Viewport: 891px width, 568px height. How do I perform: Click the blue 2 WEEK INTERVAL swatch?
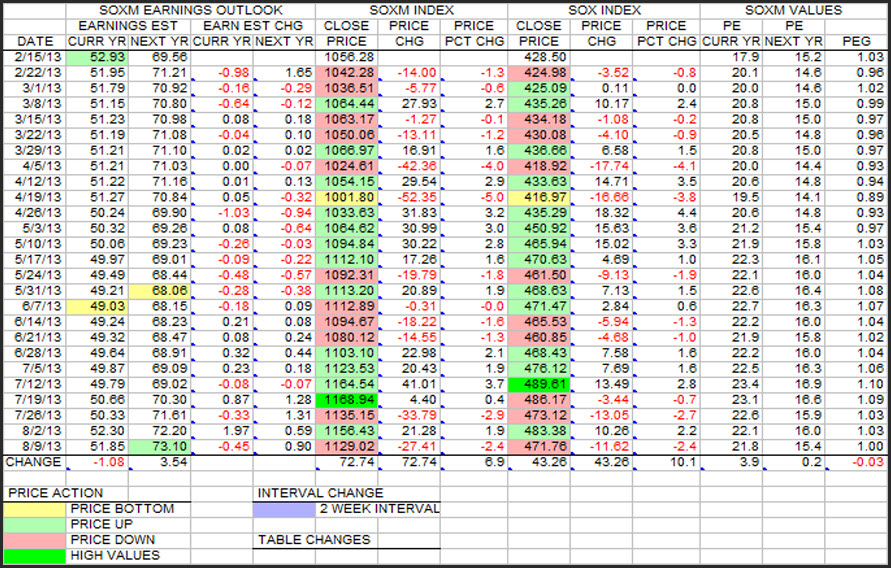[x=286, y=509]
